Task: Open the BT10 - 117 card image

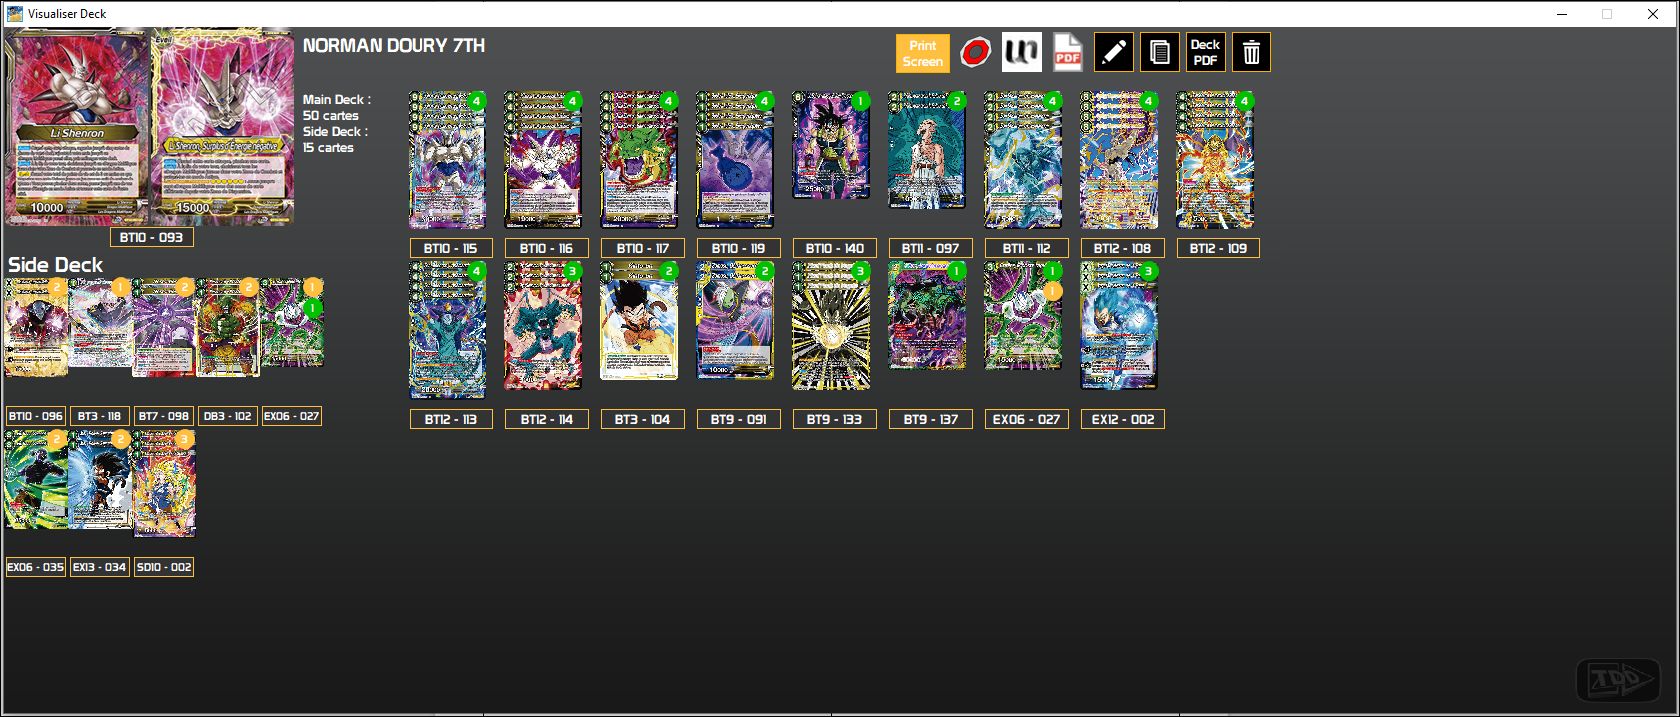Action: [x=639, y=160]
